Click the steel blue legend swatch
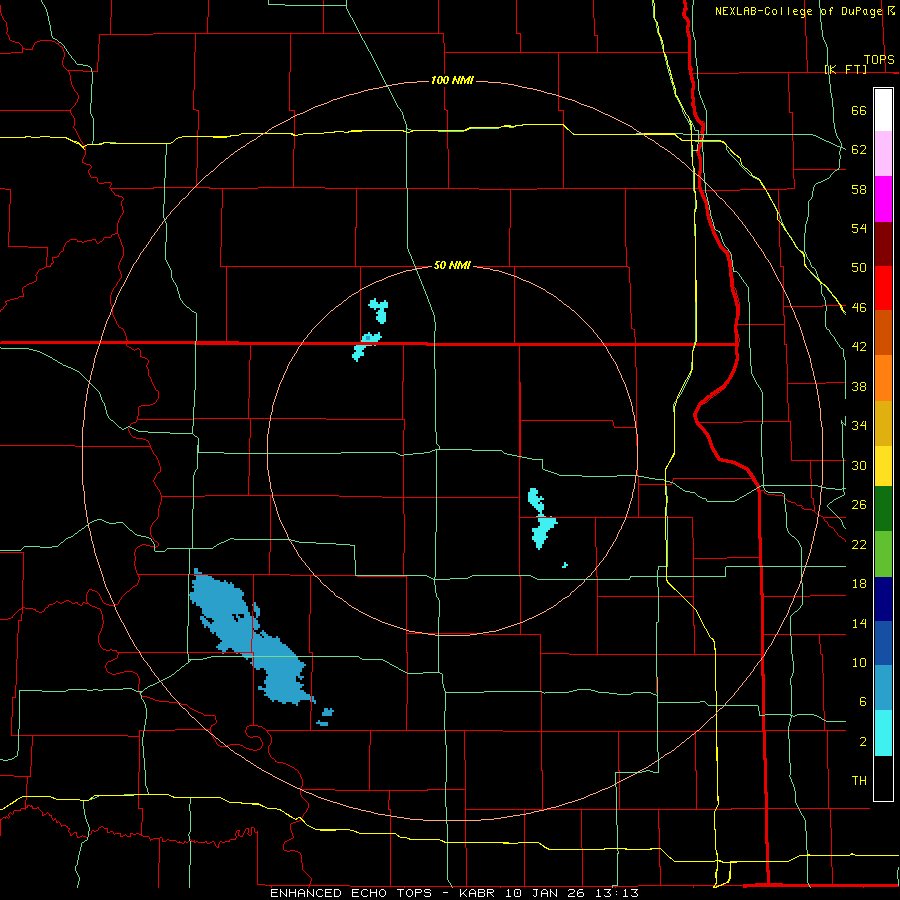900x900 pixels. pyautogui.click(x=883, y=687)
